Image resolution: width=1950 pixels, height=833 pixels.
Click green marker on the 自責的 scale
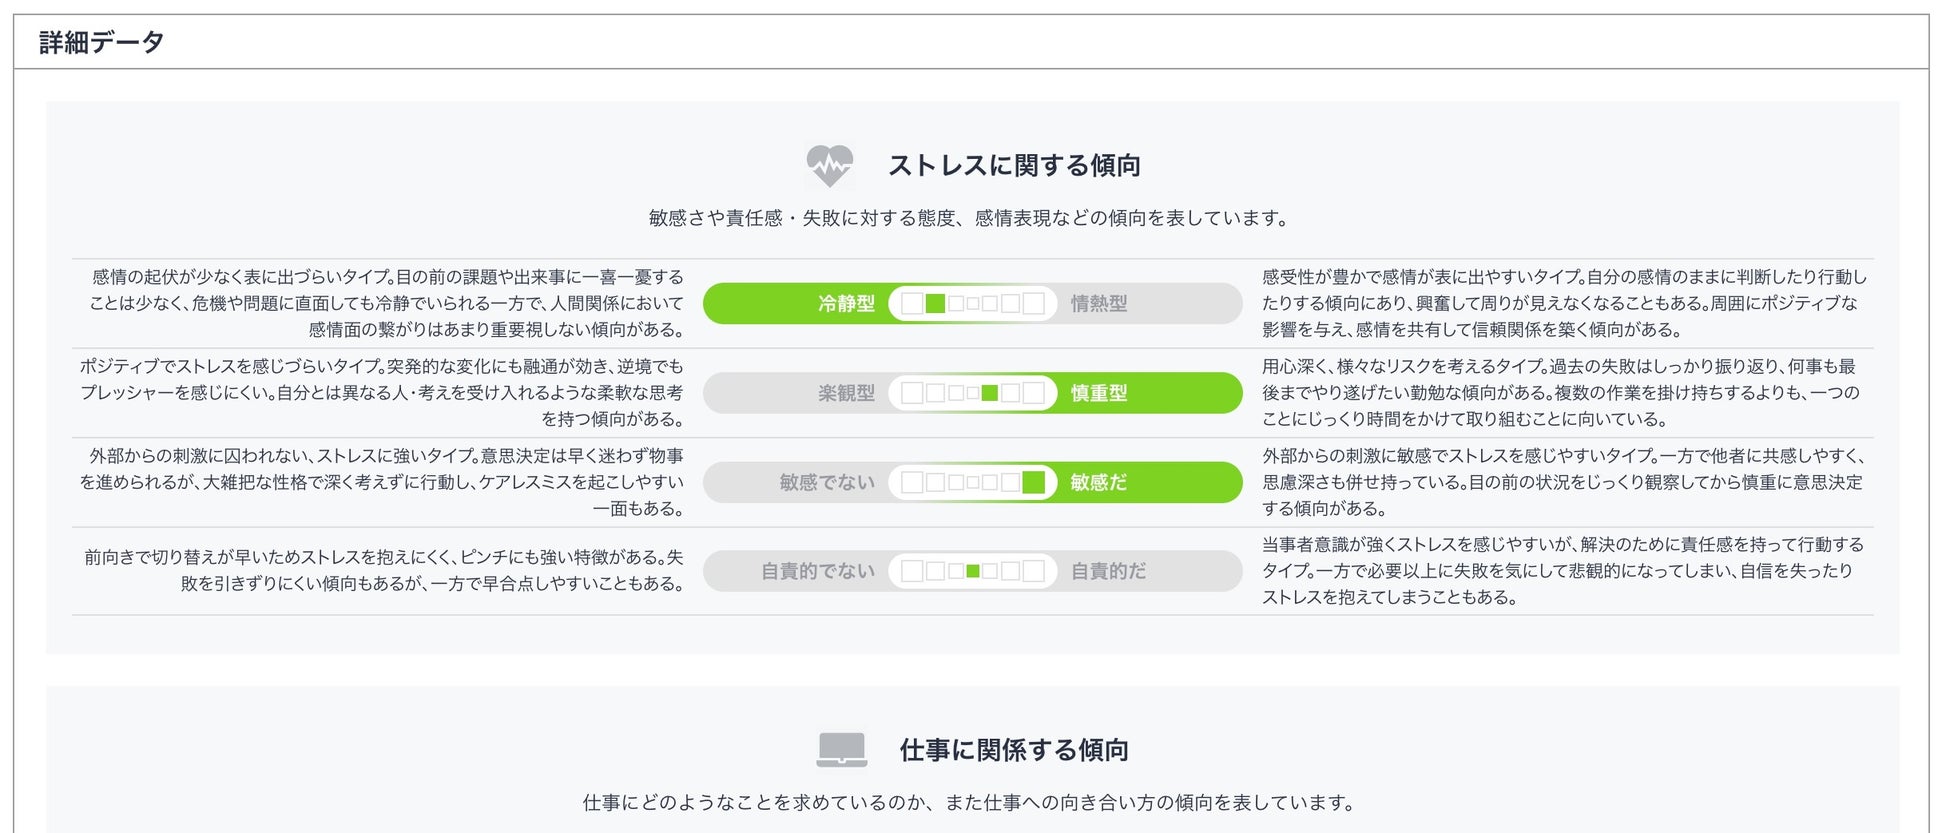coord(973,571)
